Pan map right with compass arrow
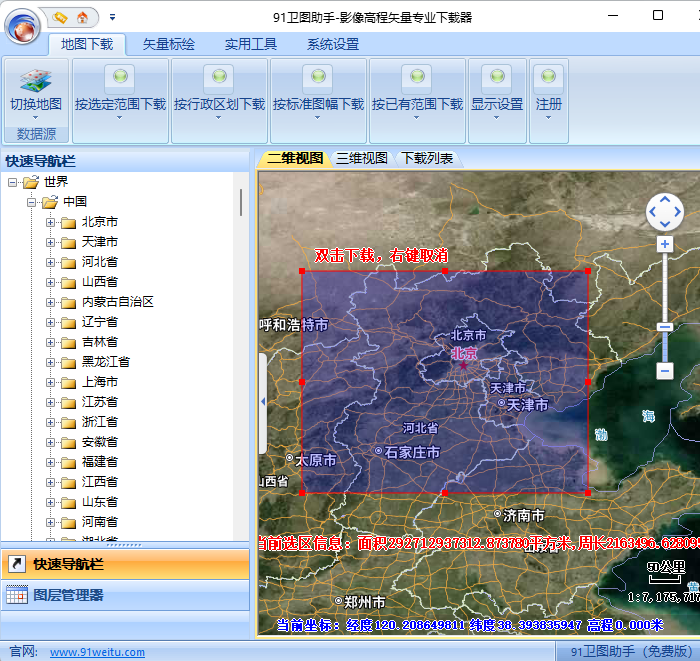700x661 pixels. click(678, 212)
